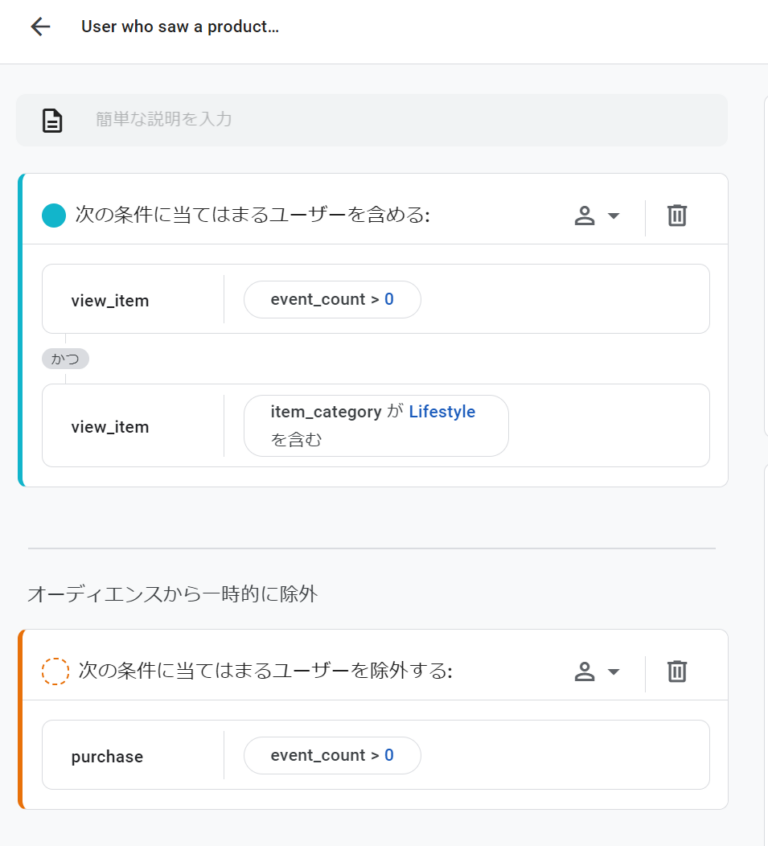
Task: Open the include group's user scope dropdown
Action: 597,216
